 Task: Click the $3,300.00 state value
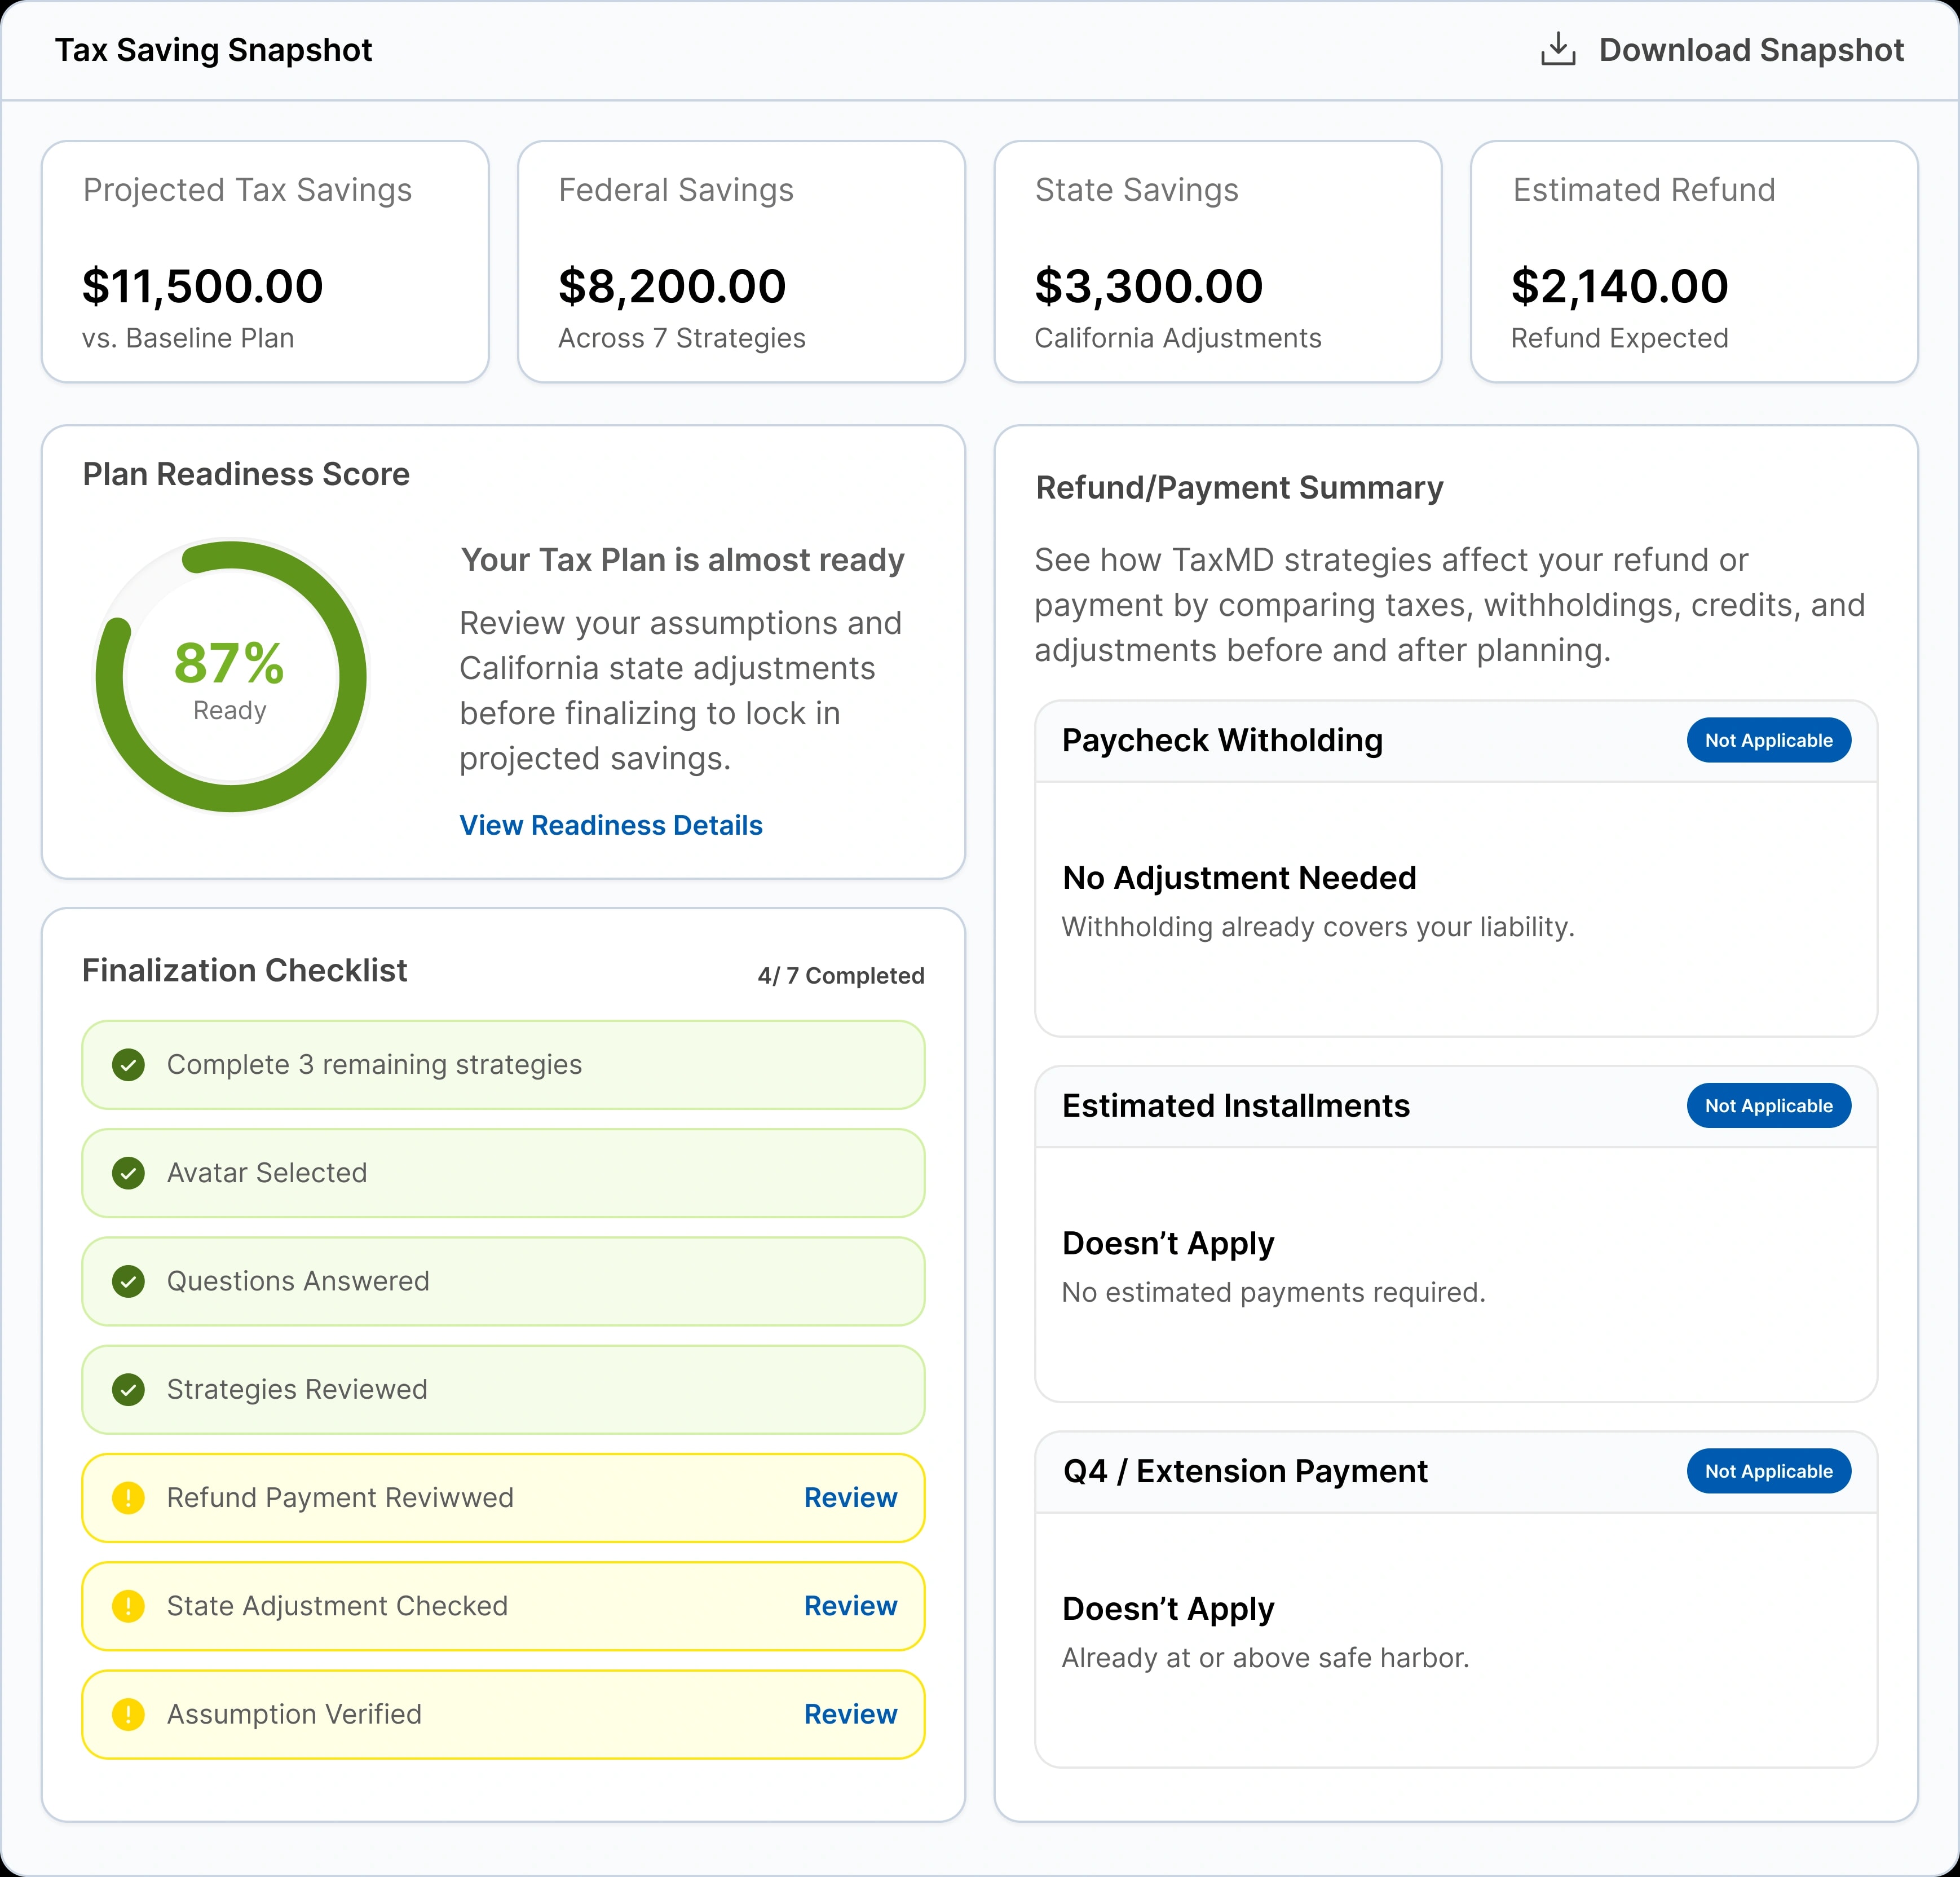point(1149,286)
